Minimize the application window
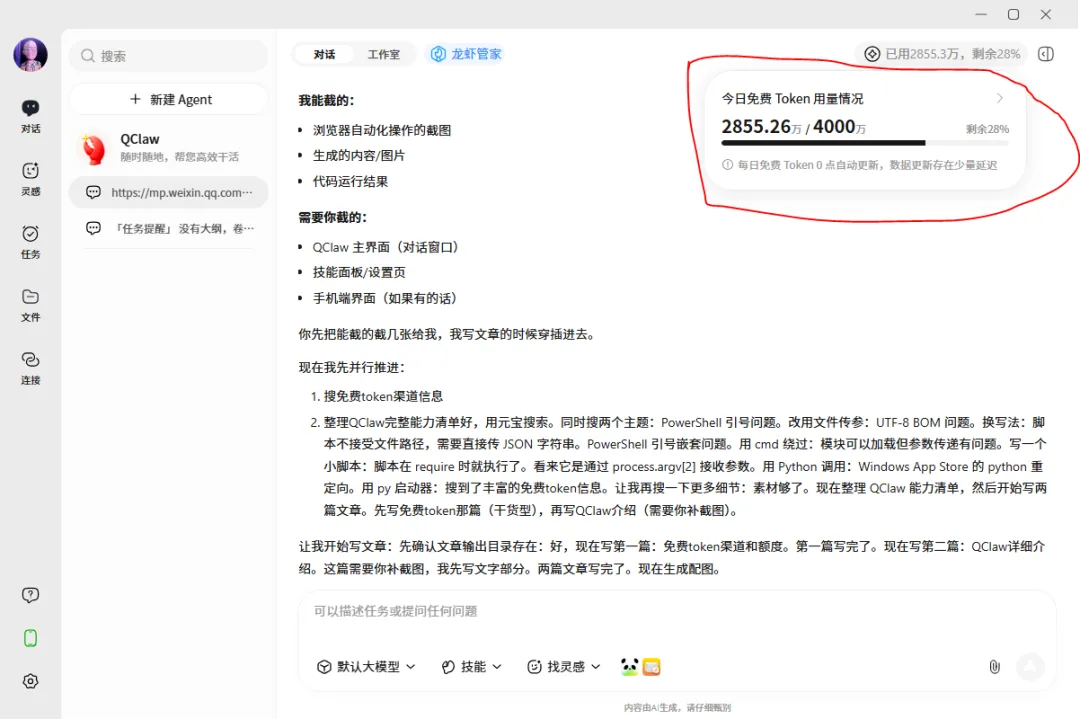The image size is (1080, 719). click(982, 14)
